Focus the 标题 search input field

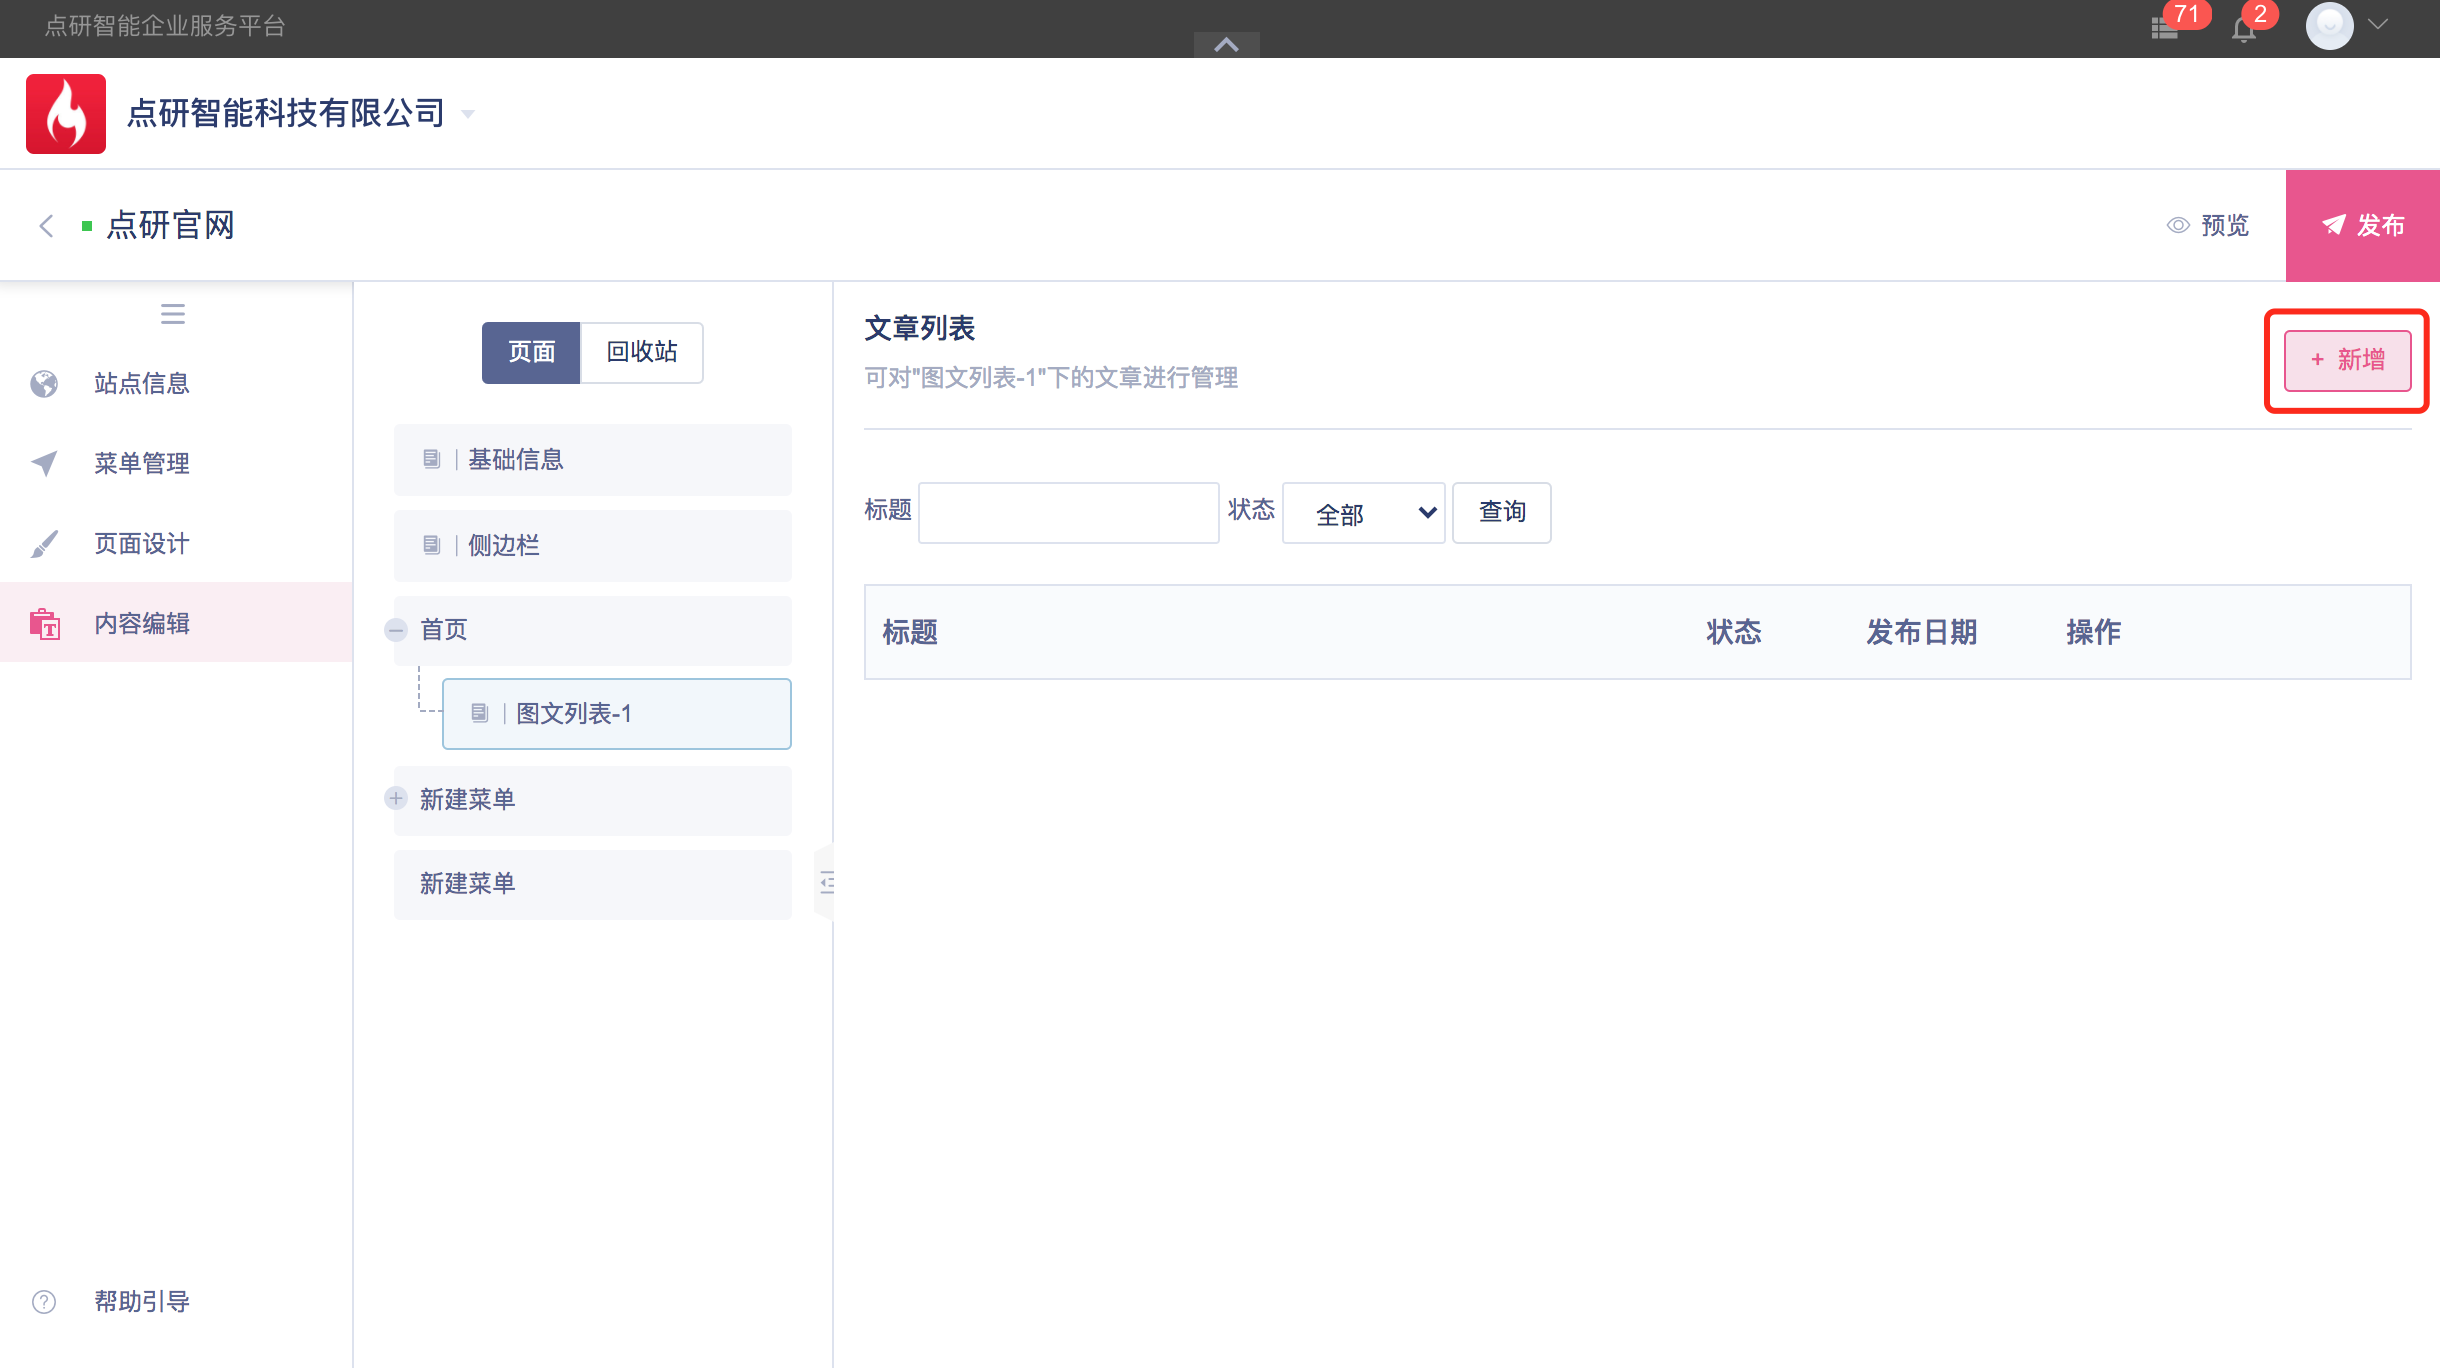pyautogui.click(x=1068, y=512)
